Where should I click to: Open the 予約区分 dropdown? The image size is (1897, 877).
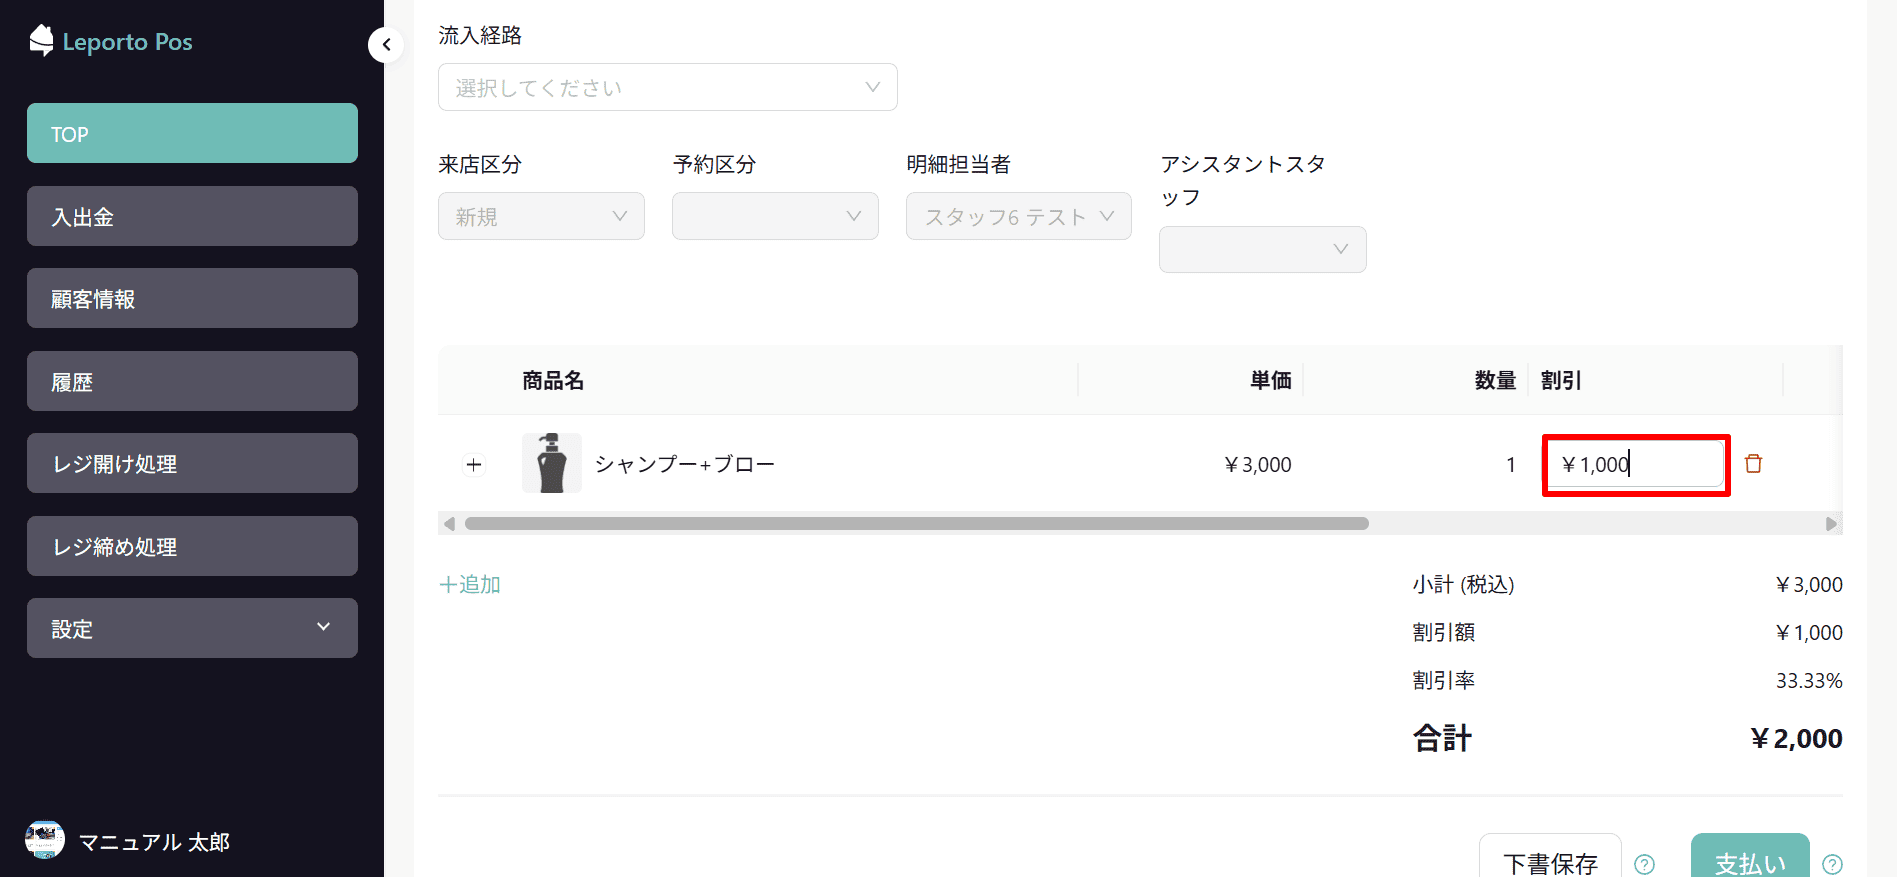click(775, 216)
